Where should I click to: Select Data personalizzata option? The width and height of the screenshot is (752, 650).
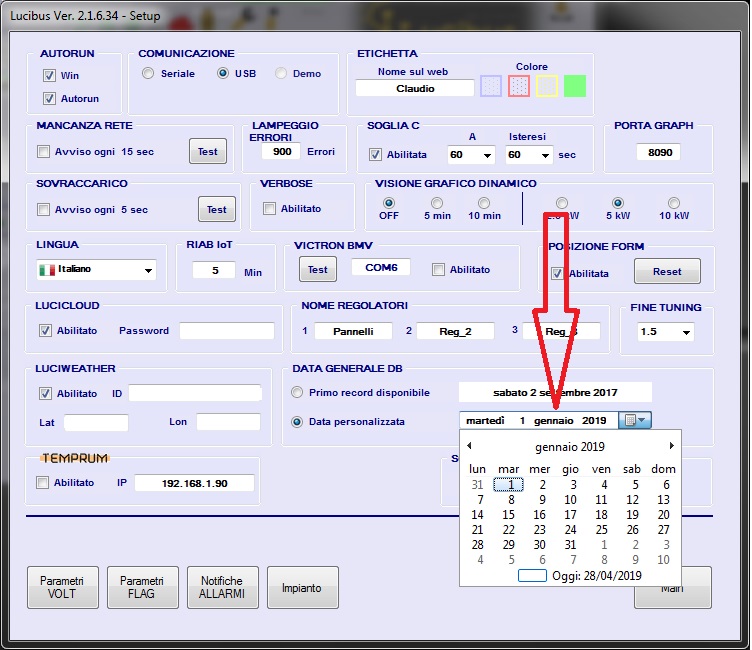pyautogui.click(x=297, y=422)
